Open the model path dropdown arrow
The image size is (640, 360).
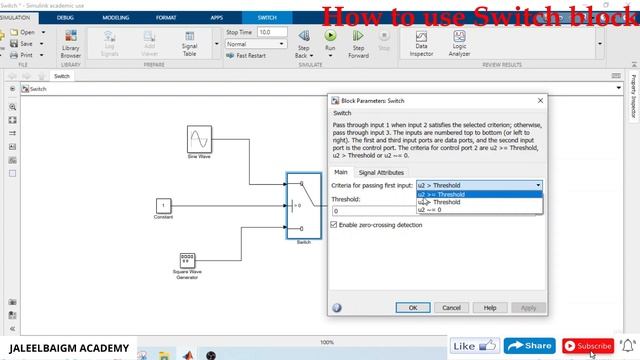[x=619, y=88]
